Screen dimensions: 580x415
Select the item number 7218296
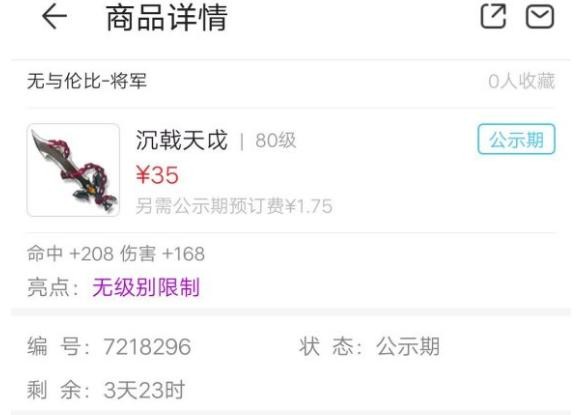click(x=147, y=347)
